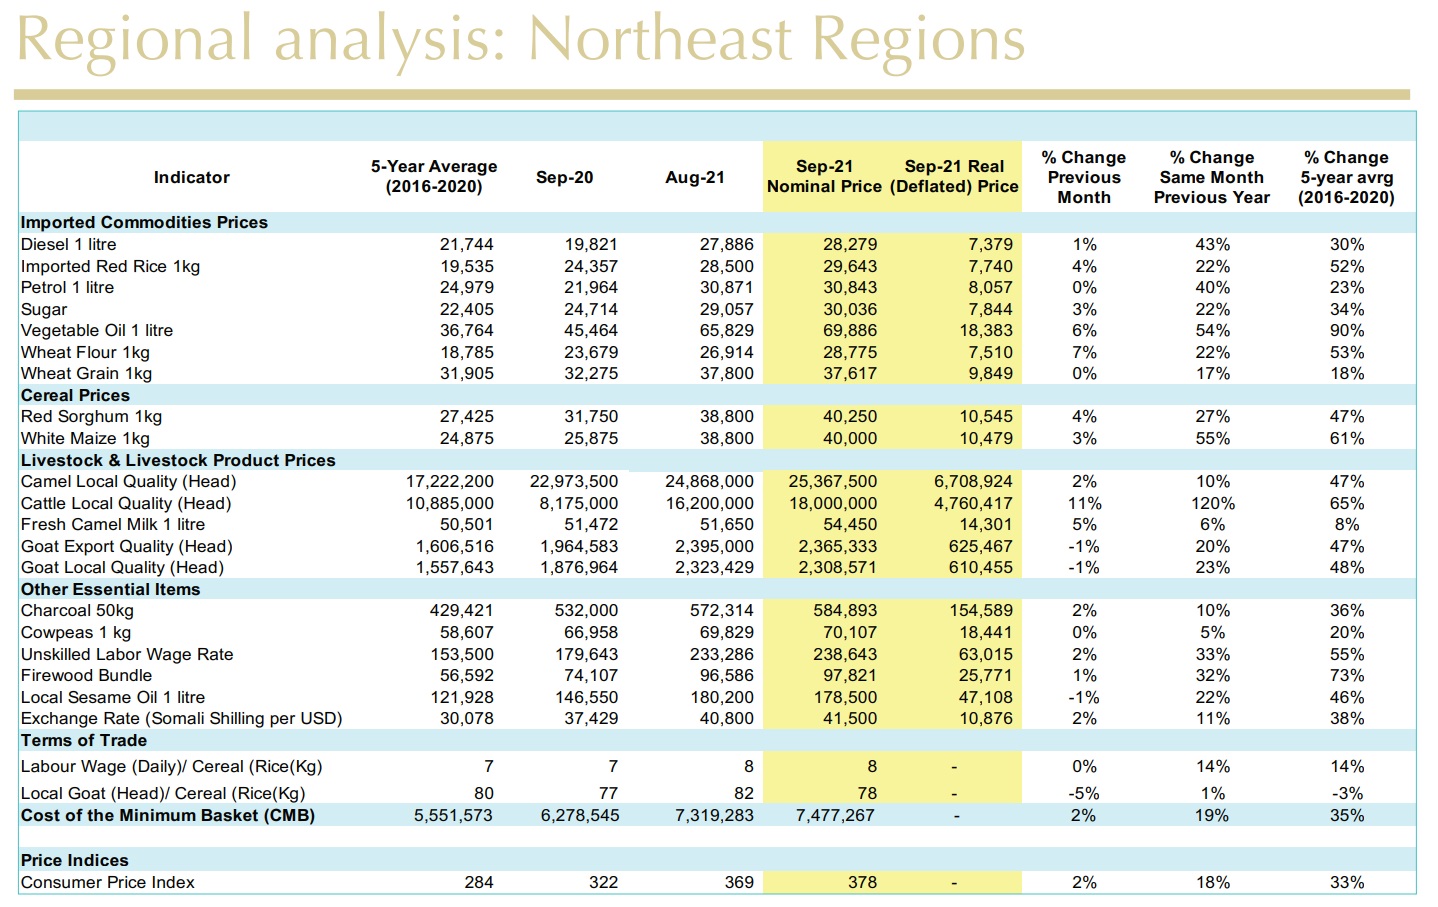Image resolution: width=1438 pixels, height=907 pixels.
Task: Click the 'Regional analysis: Northeast Regions' title
Action: 520,42
